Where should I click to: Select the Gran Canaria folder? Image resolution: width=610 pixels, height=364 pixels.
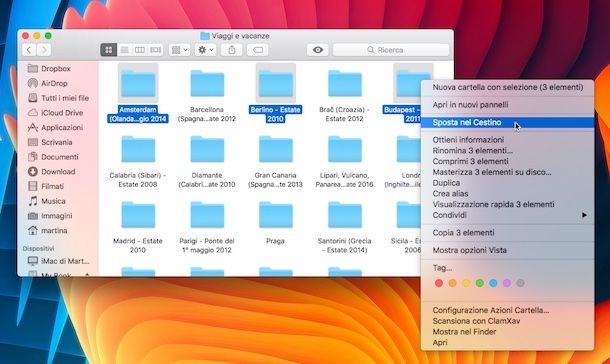tap(275, 149)
